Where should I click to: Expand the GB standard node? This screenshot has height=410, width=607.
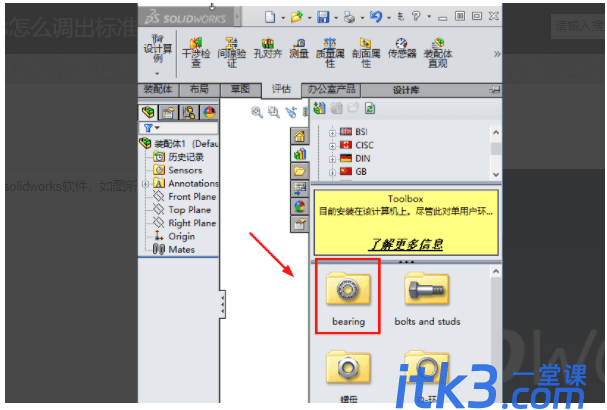[332, 172]
